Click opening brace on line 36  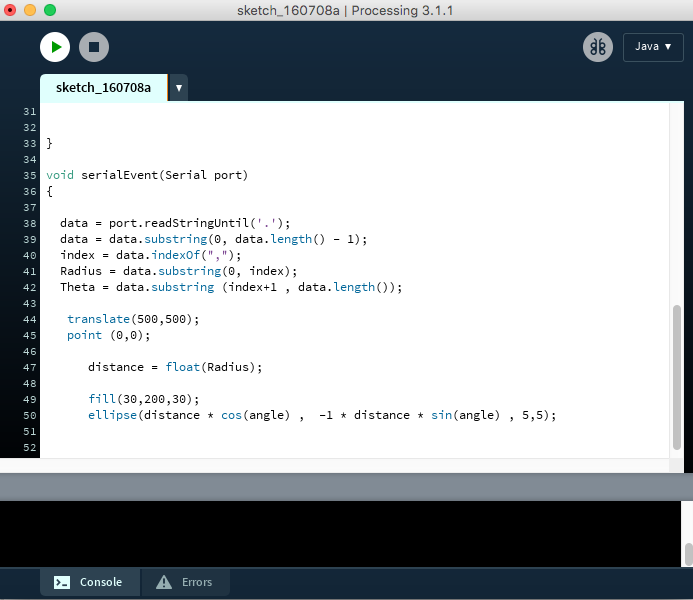click(x=50, y=191)
